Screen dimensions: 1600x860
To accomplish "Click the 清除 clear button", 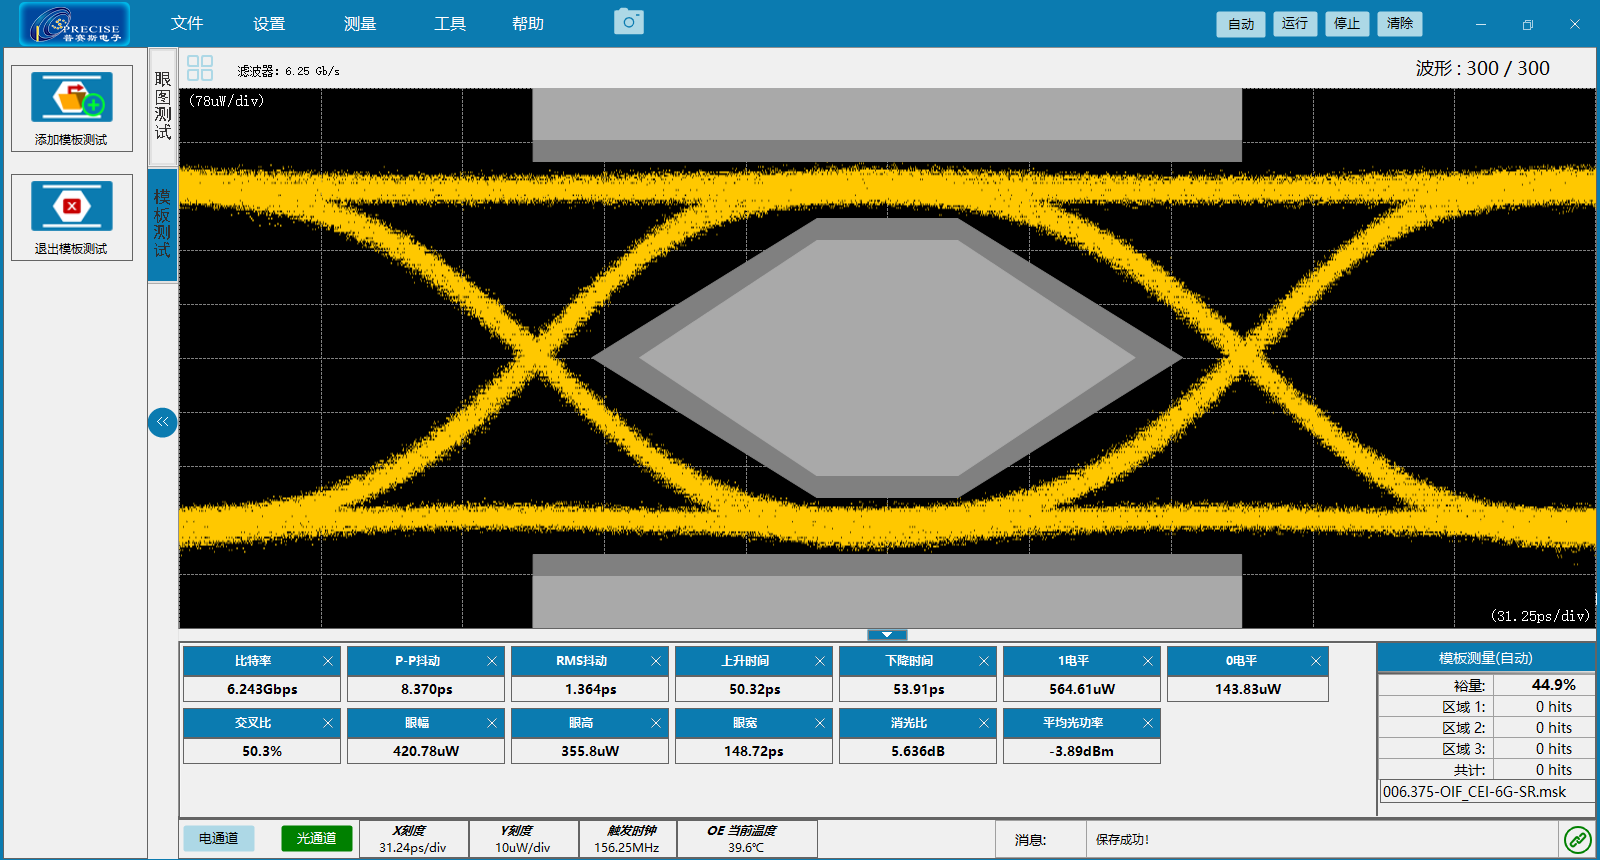I will click(x=1400, y=24).
